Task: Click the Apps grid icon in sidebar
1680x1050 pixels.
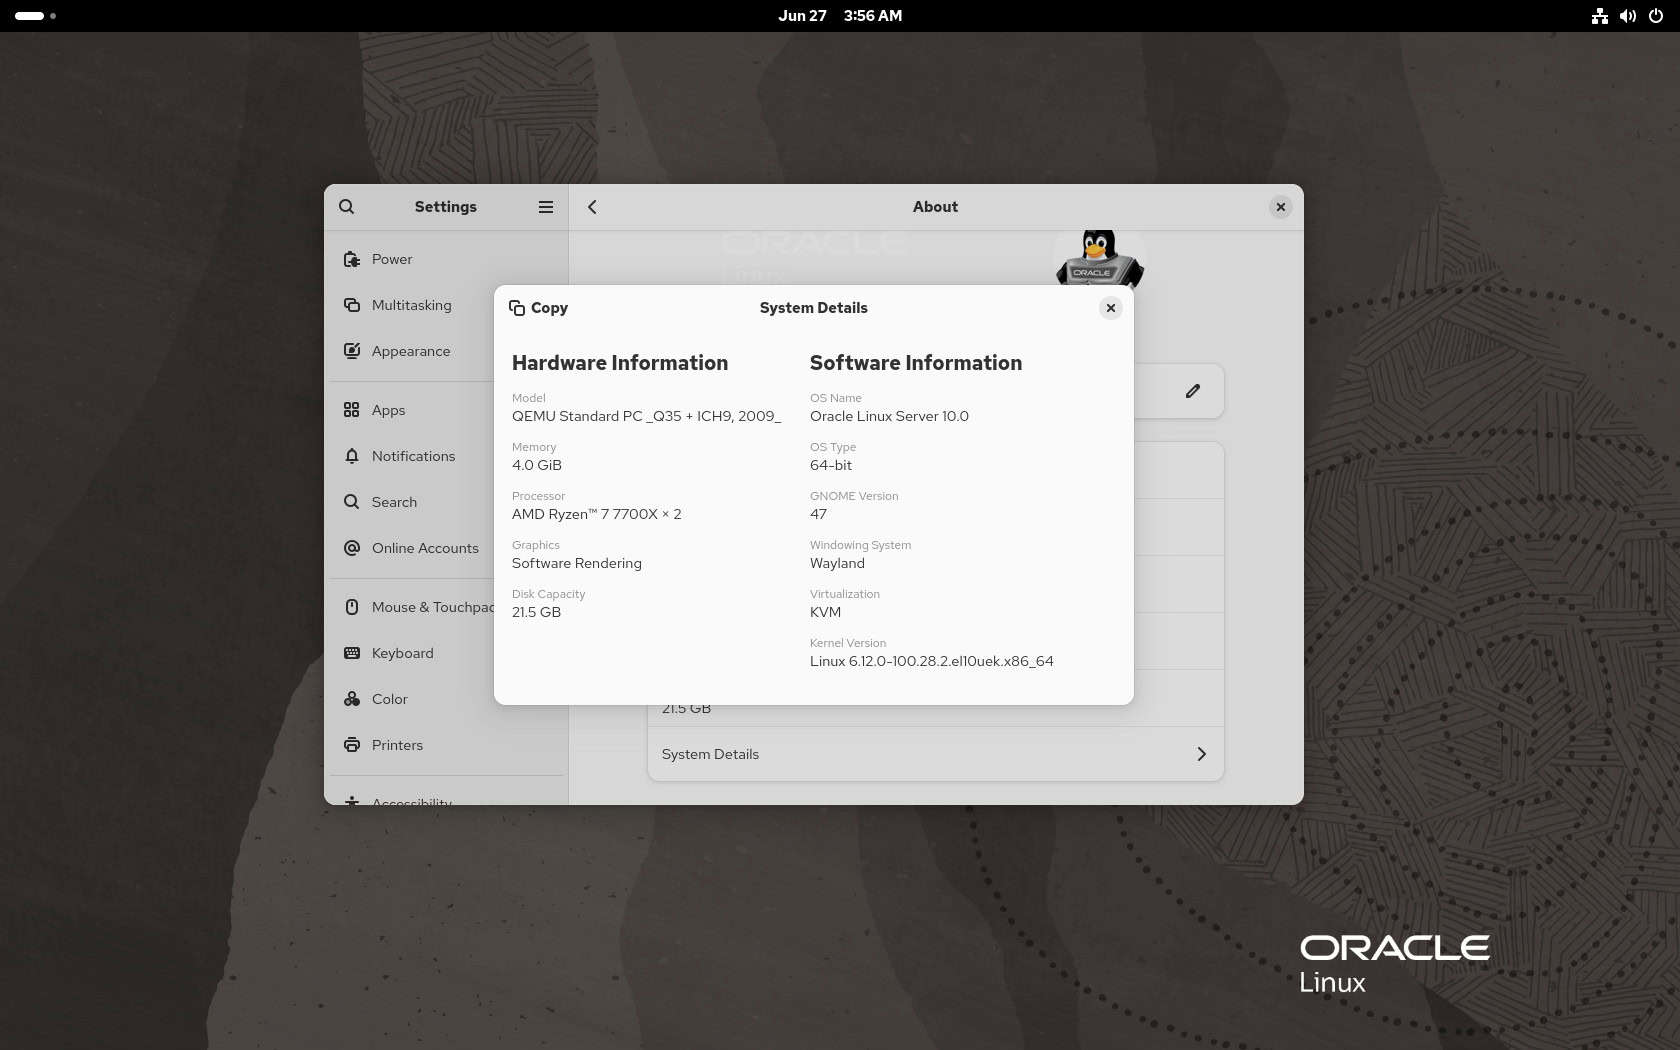Action: [351, 410]
